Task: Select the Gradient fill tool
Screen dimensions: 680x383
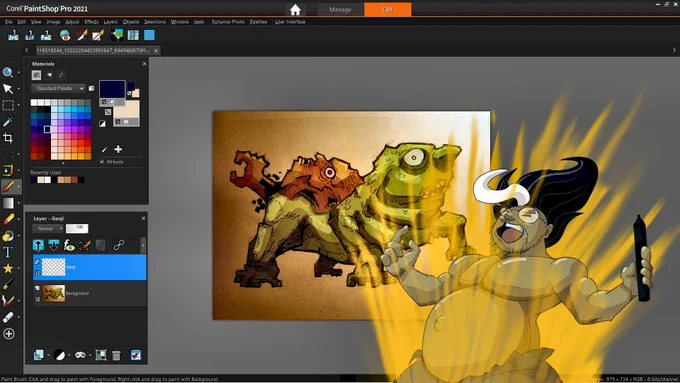Action: coord(8,203)
